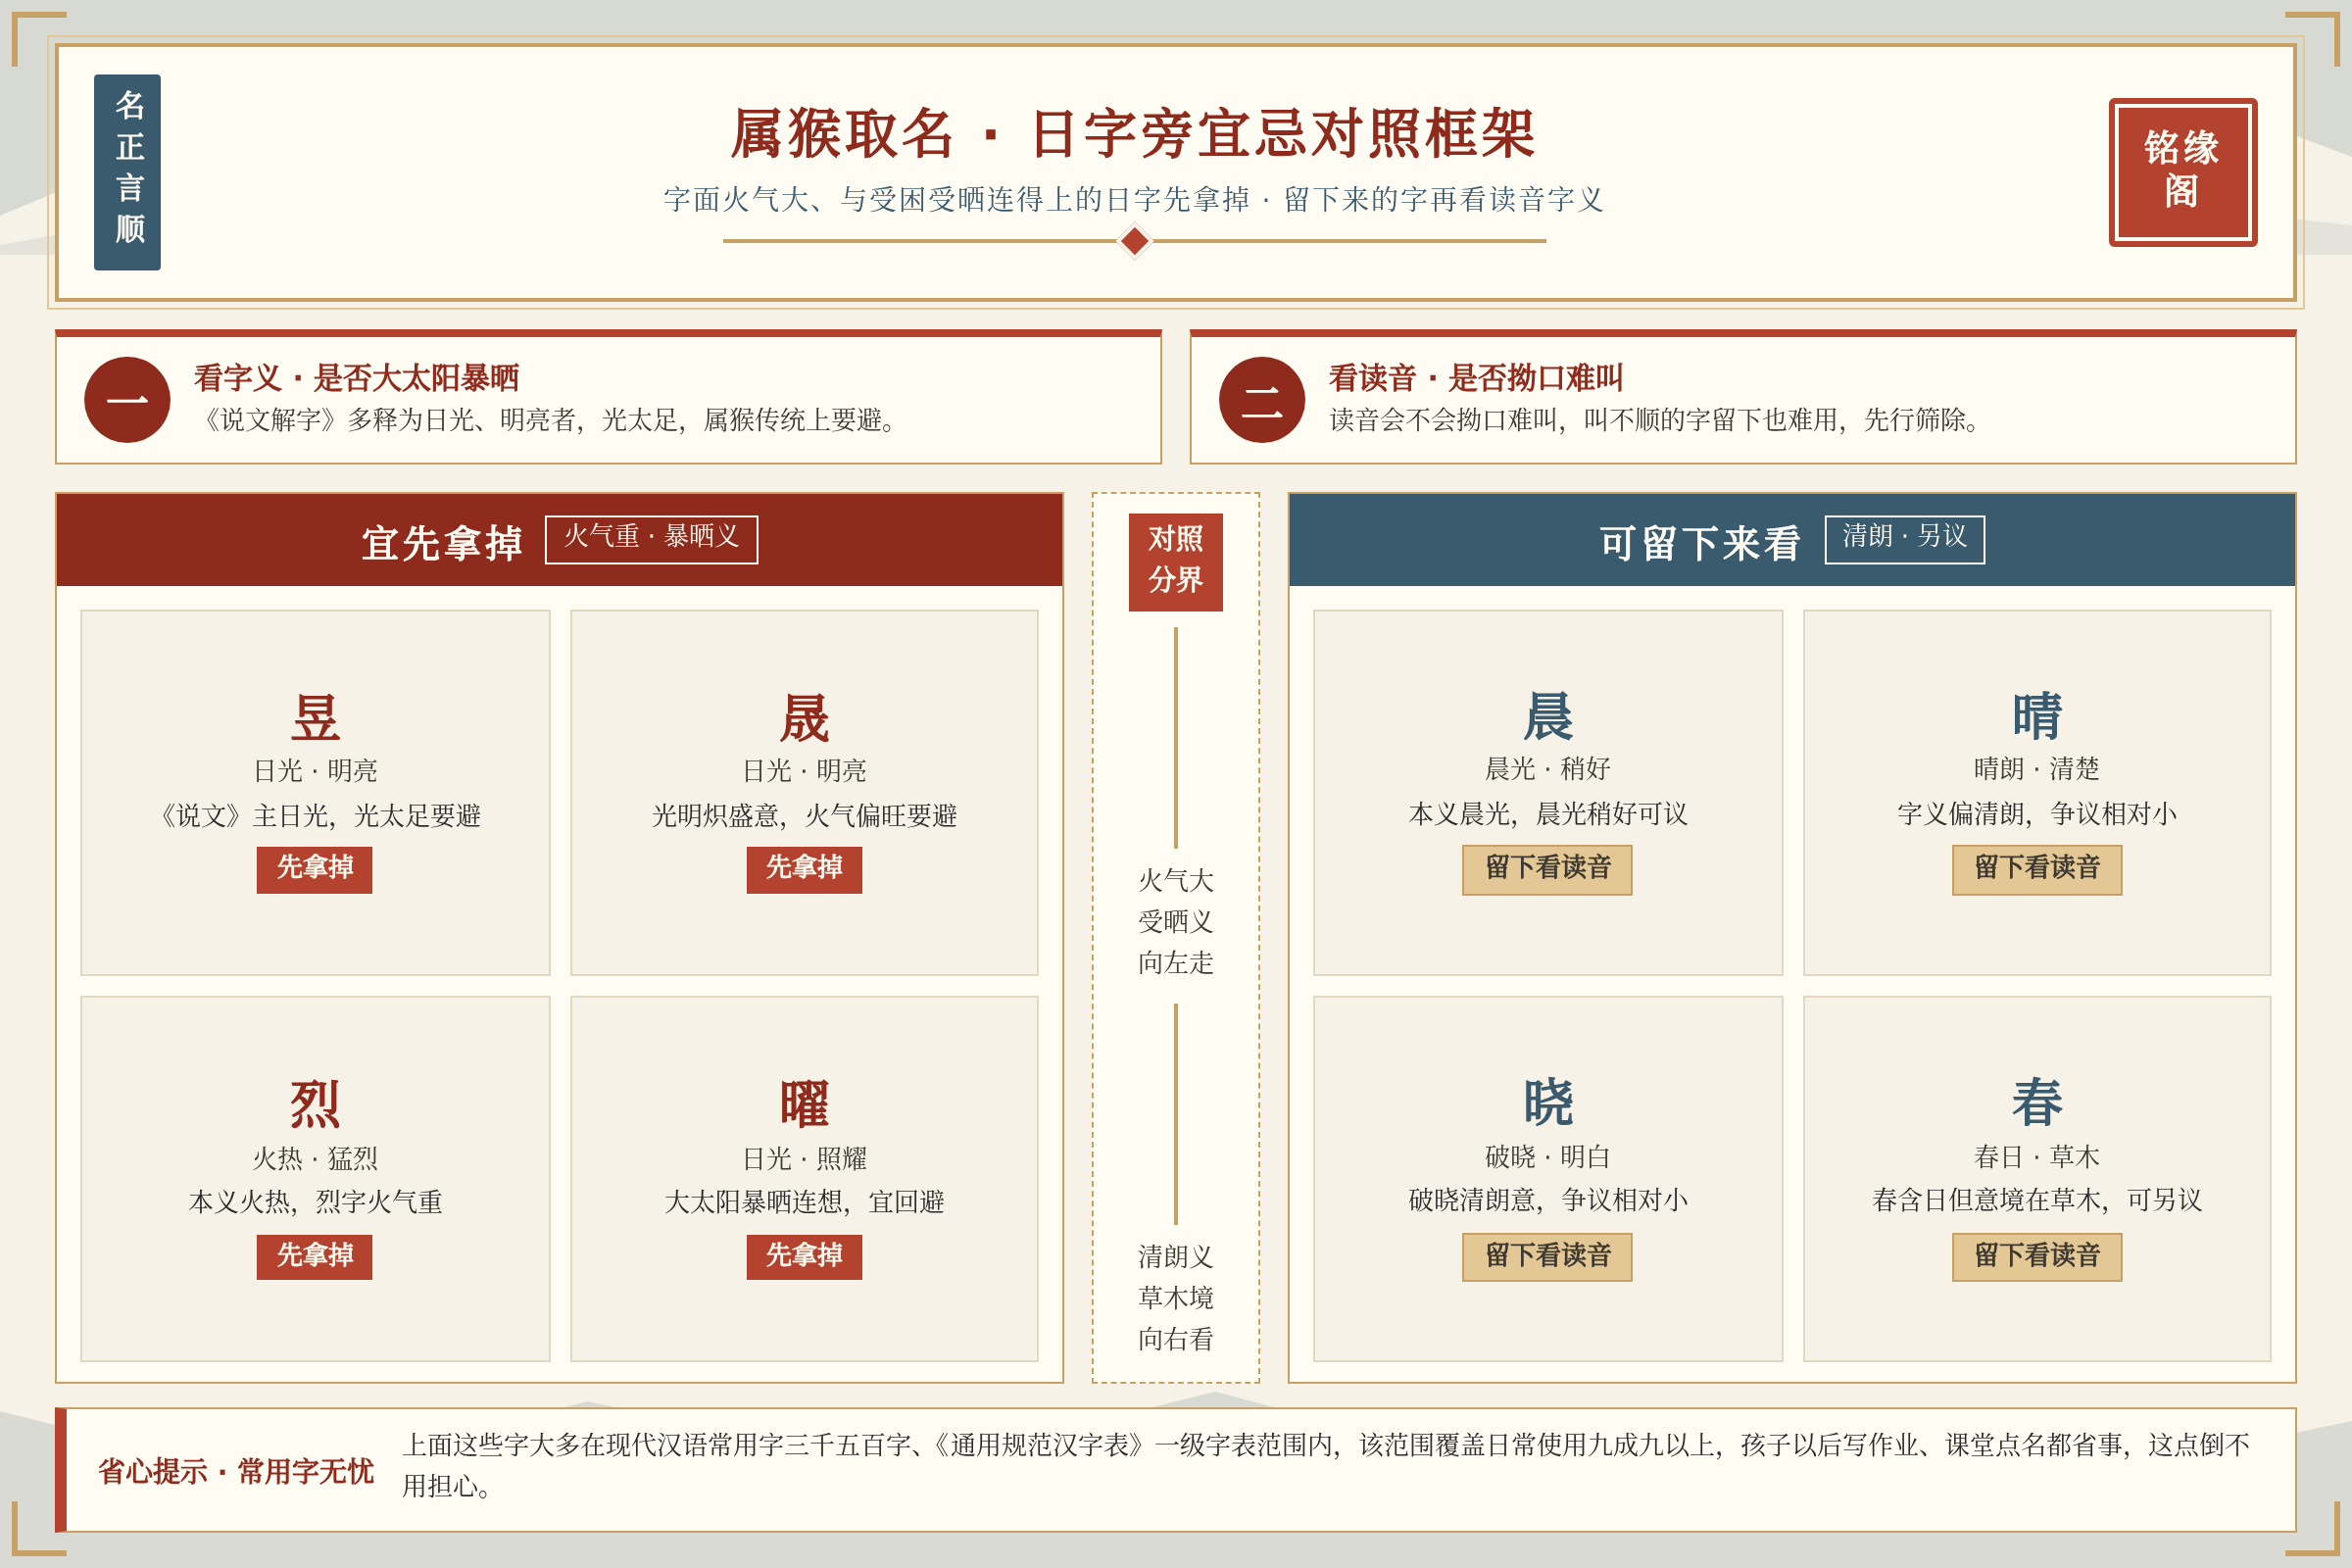Click the line 大太阳暴晒连想，宜回避
The image size is (2352, 1568).
point(804,1201)
